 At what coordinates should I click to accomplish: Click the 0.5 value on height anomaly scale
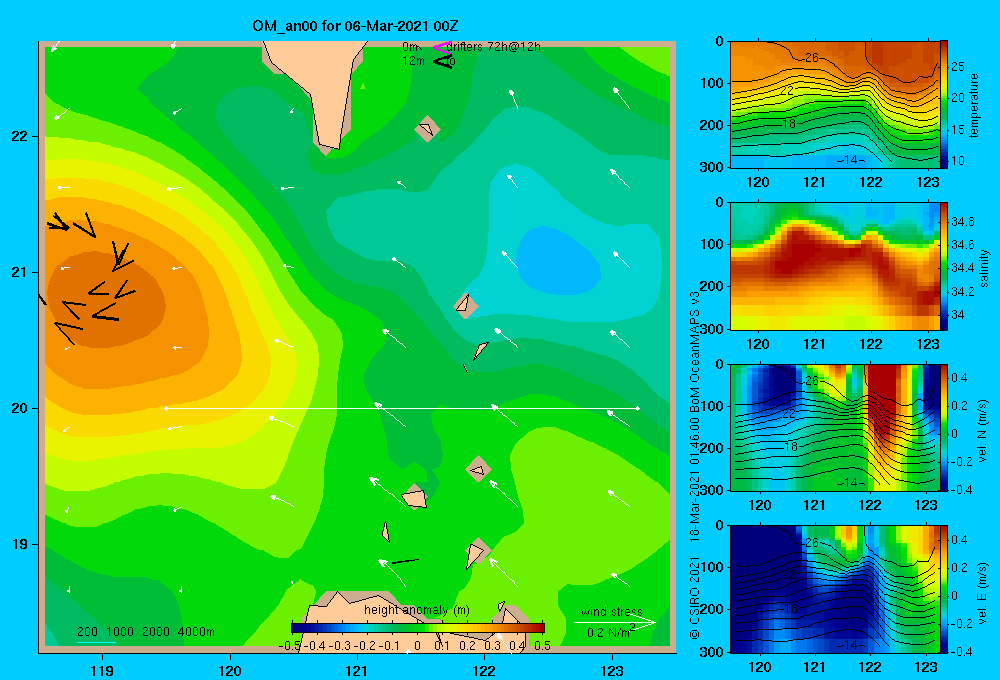pos(542,646)
